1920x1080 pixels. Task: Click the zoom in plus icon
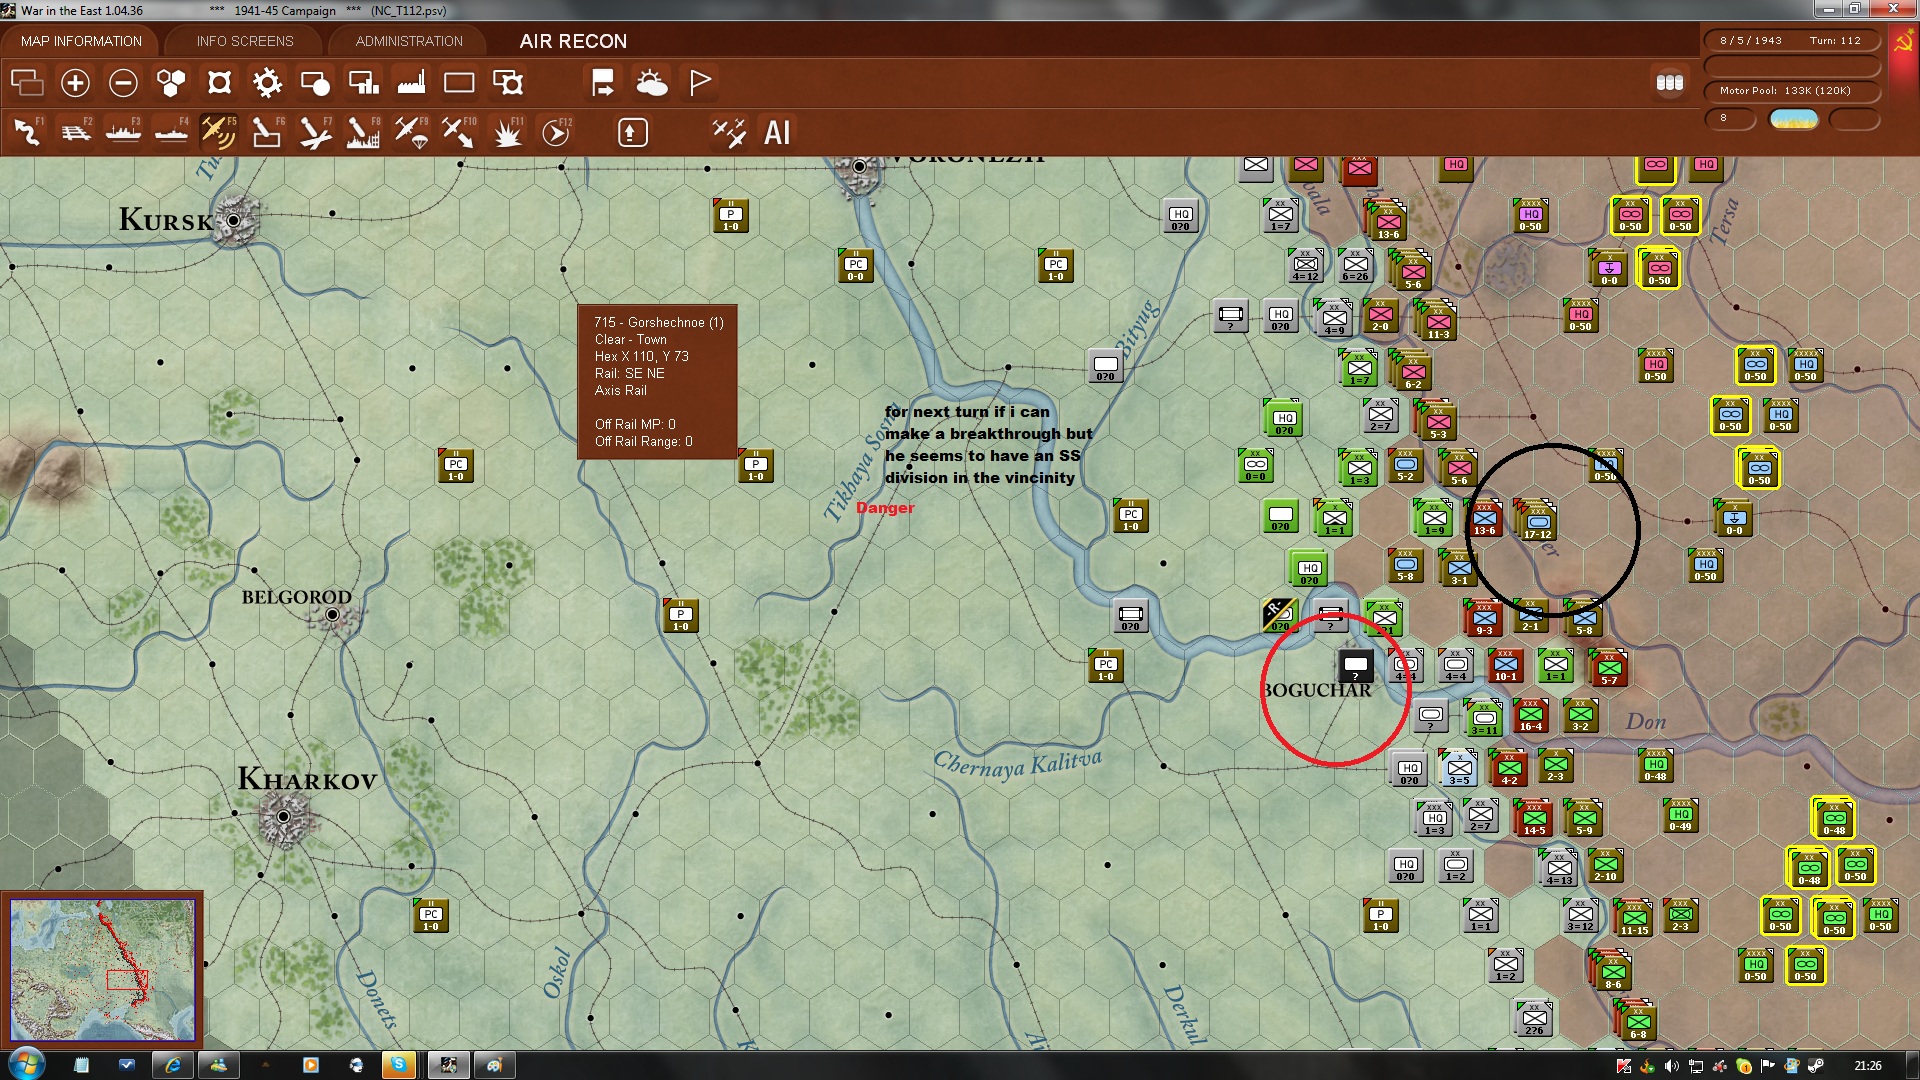coord(75,83)
